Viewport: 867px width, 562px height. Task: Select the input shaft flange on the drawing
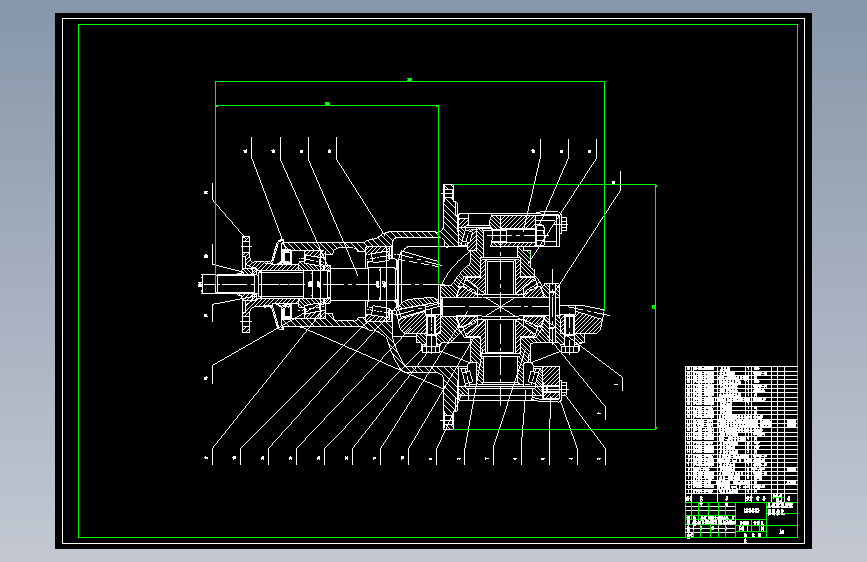point(246,284)
